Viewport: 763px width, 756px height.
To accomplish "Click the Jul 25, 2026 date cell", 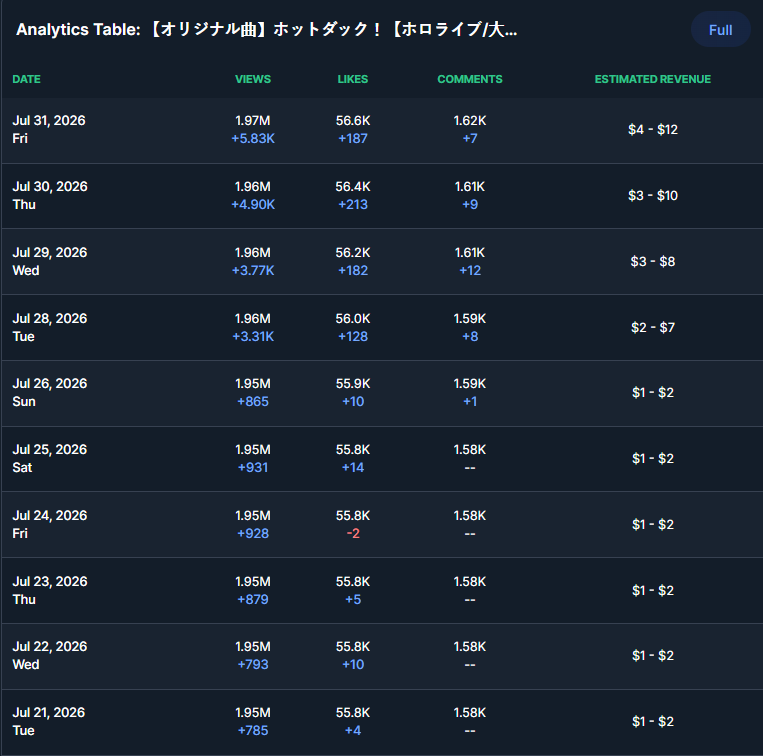I will pos(50,459).
